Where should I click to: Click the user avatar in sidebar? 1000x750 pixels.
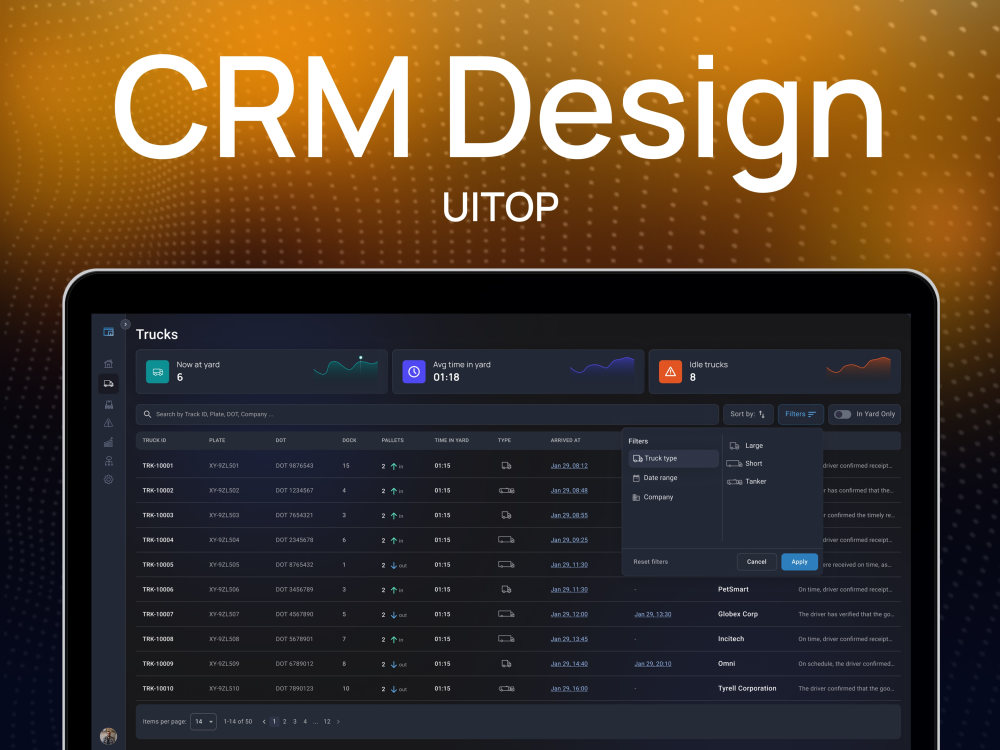point(108,735)
